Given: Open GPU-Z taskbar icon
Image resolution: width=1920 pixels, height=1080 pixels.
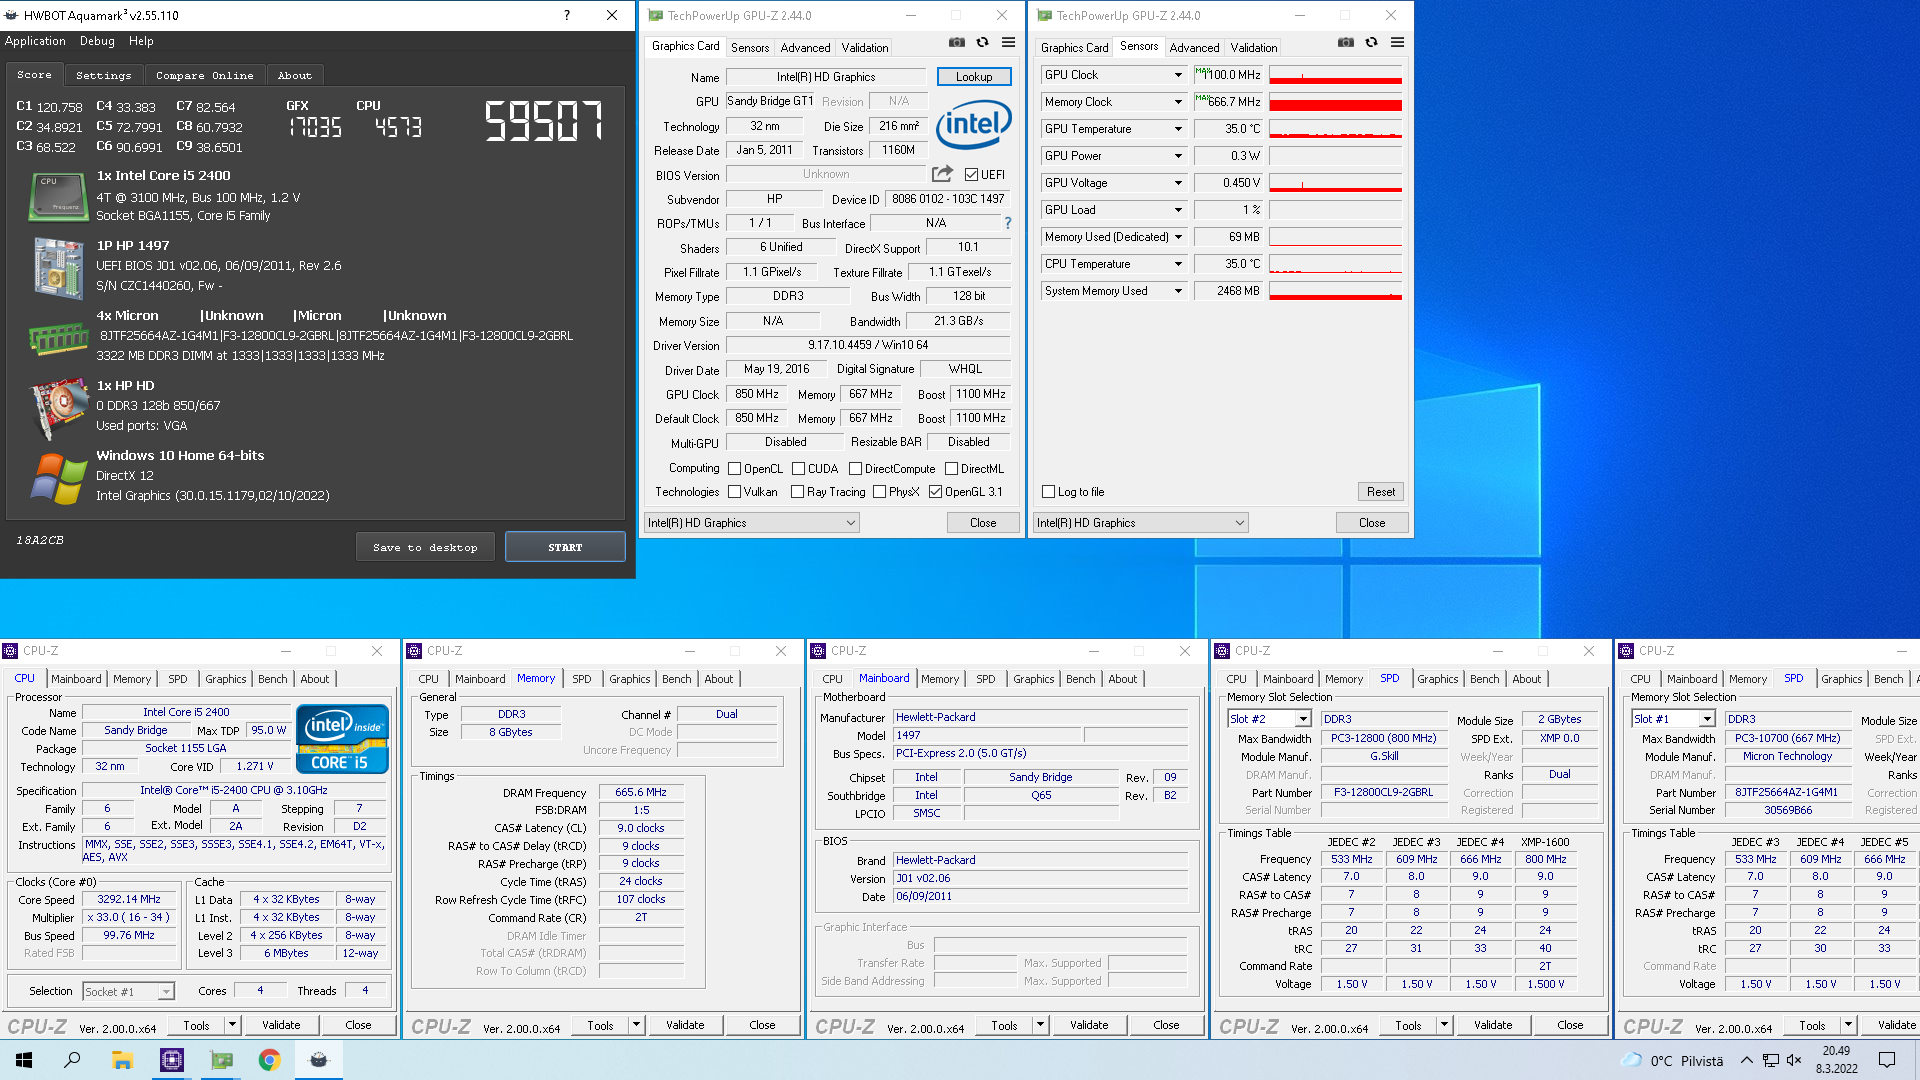Looking at the screenshot, I should [x=221, y=1060].
